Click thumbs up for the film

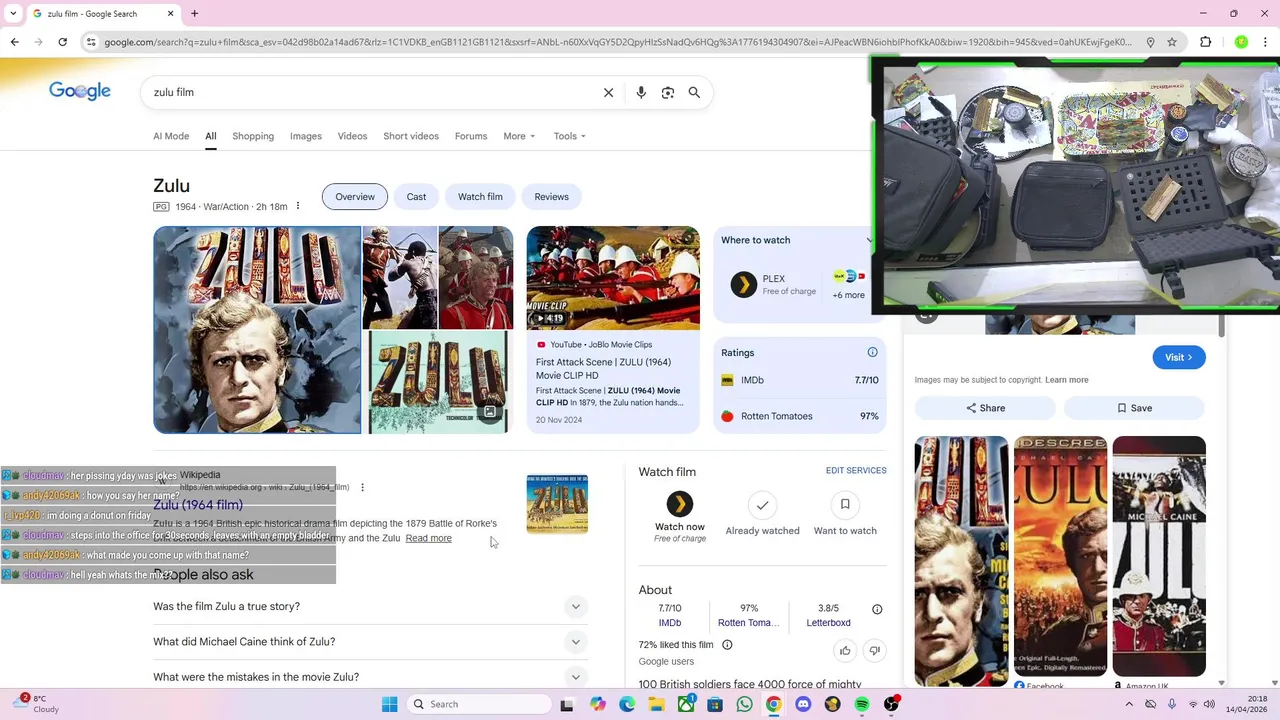pyautogui.click(x=845, y=651)
